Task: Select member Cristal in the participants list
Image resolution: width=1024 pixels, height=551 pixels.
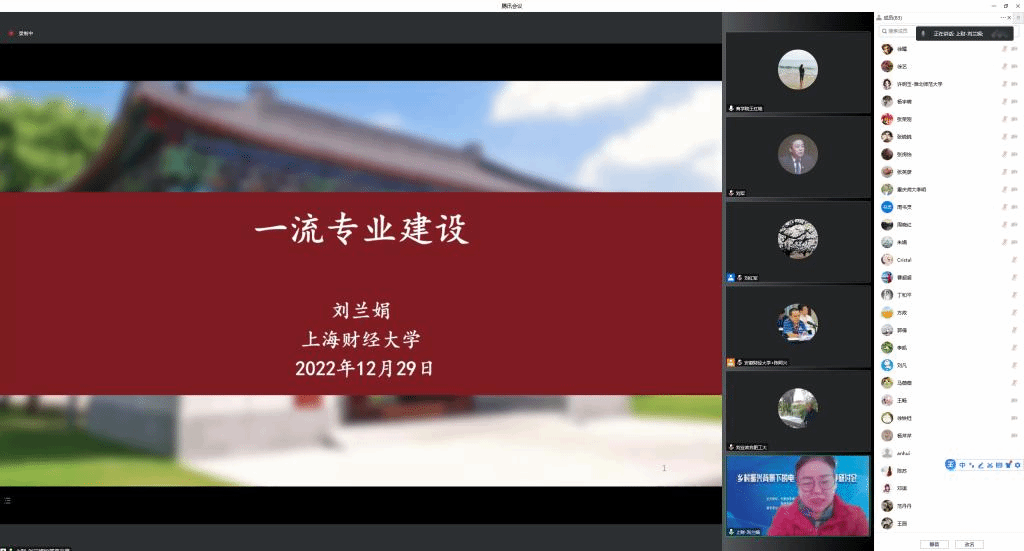Action: [x=903, y=260]
